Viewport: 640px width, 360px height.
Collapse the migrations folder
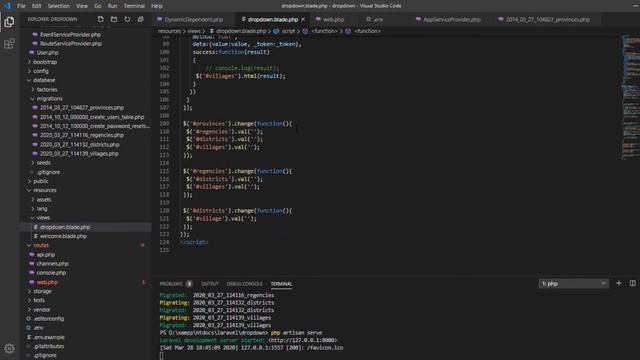click(49, 99)
